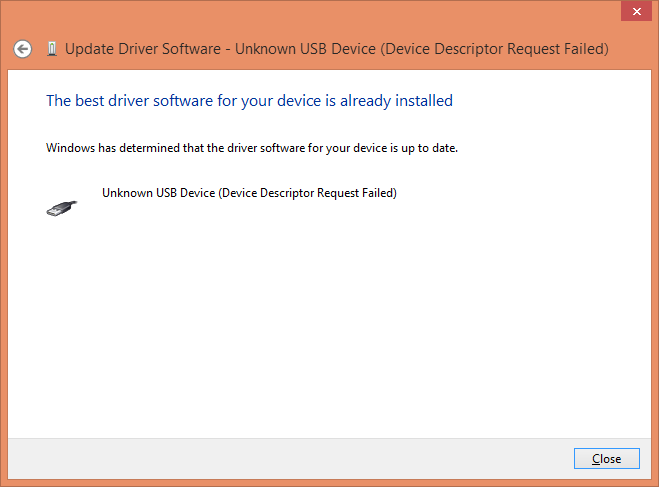Select the 'Unknown USB Device' label beside plug icon
The height and width of the screenshot is (487, 659).
pyautogui.click(x=249, y=193)
